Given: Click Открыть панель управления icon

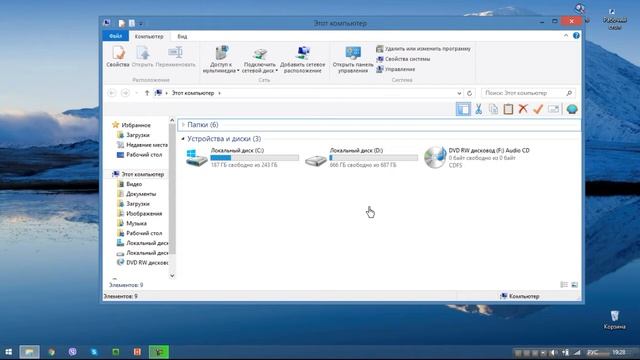Looking at the screenshot, I should pyautogui.click(x=353, y=60).
